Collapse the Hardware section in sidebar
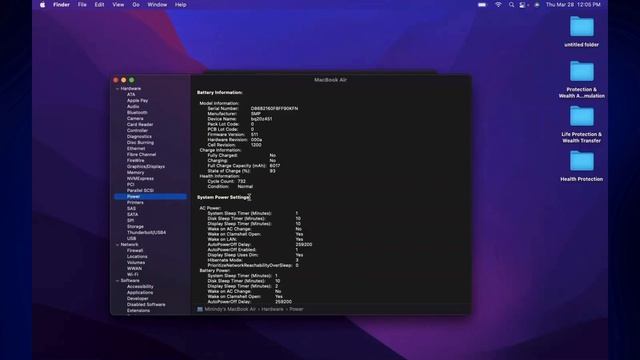This screenshot has height=360, width=640. (117, 89)
